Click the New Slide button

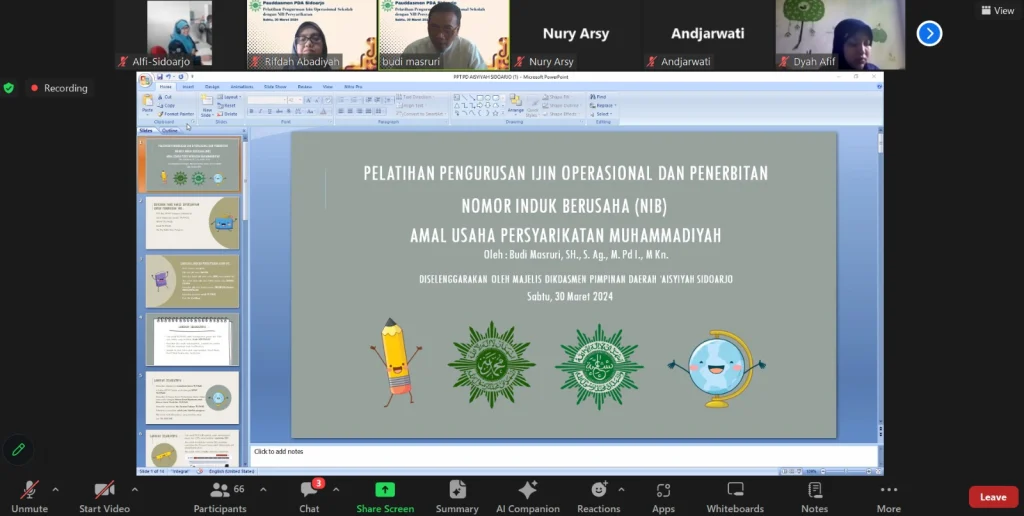[x=207, y=104]
